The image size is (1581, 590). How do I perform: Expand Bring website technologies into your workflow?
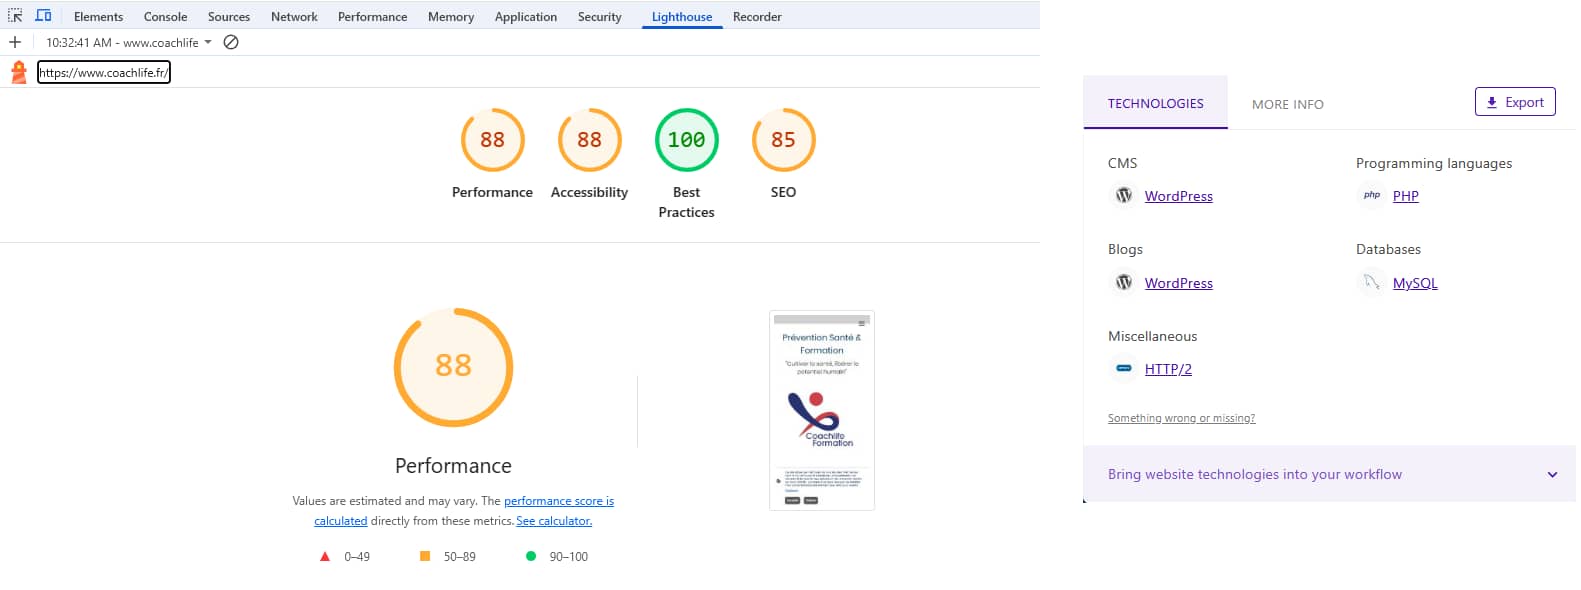click(1329, 474)
